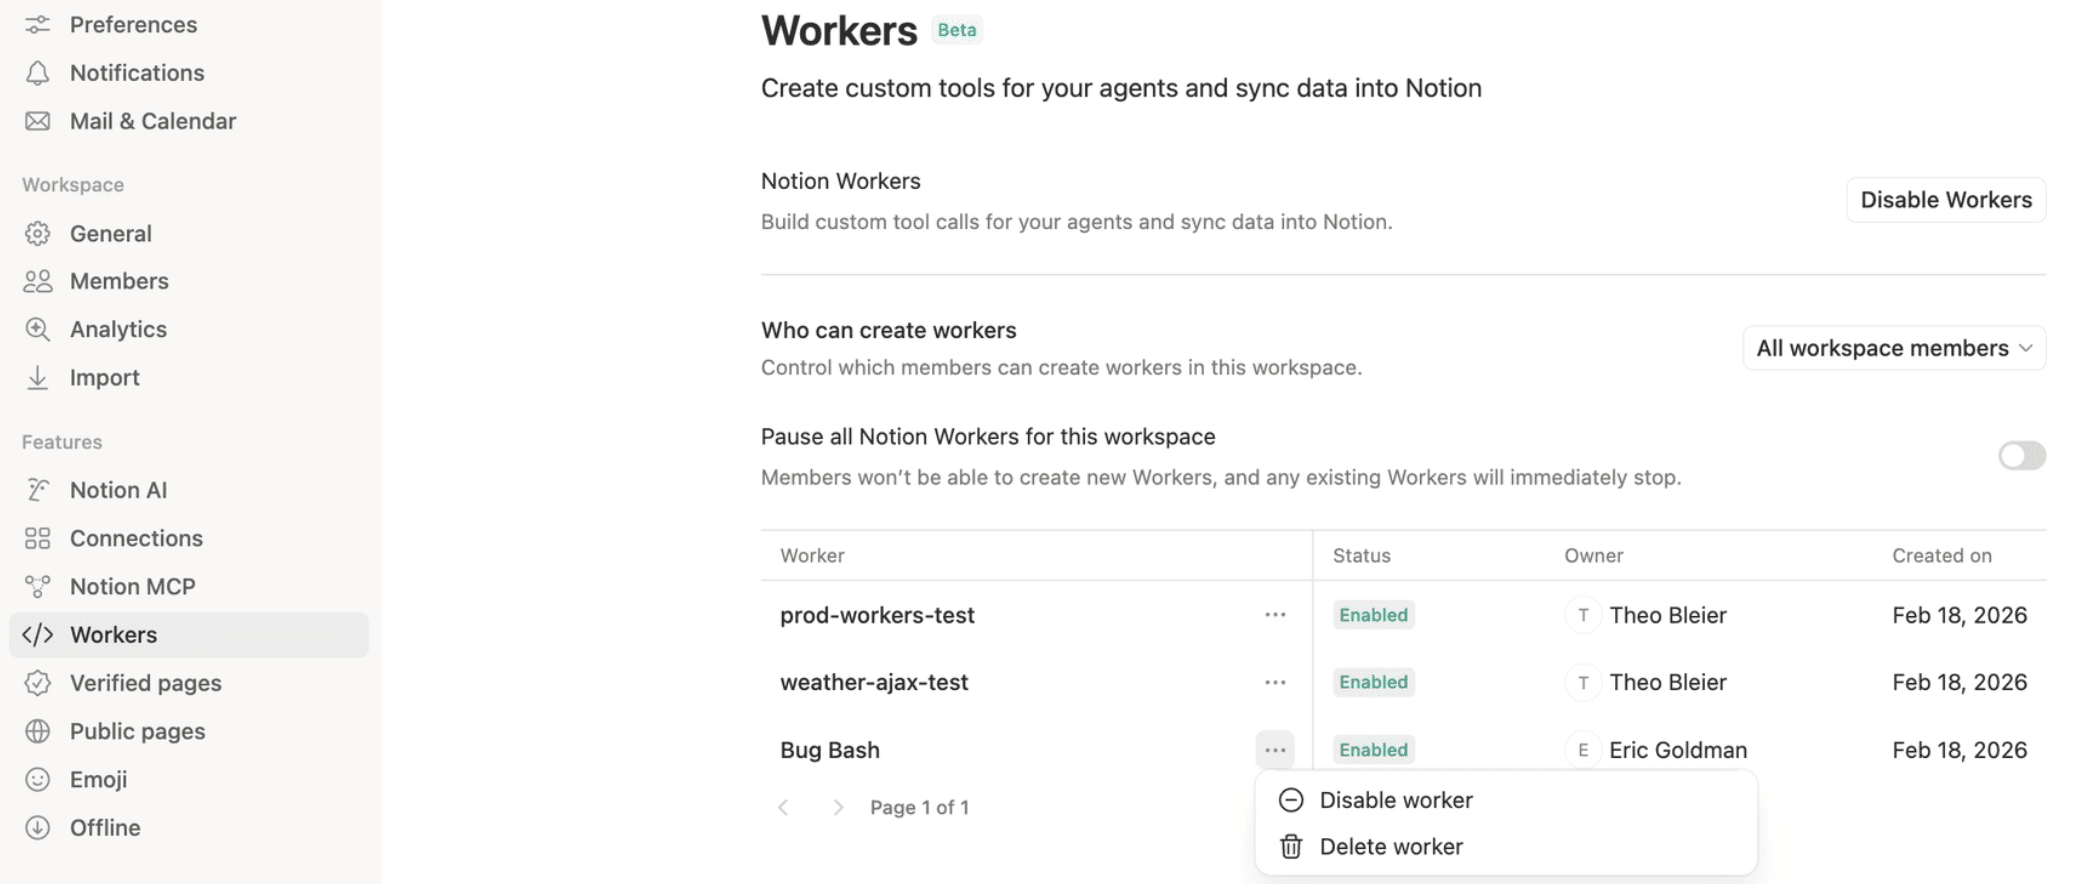Image resolution: width=2098 pixels, height=884 pixels.
Task: Click the Page 1 of 1 indicator
Action: 919,807
